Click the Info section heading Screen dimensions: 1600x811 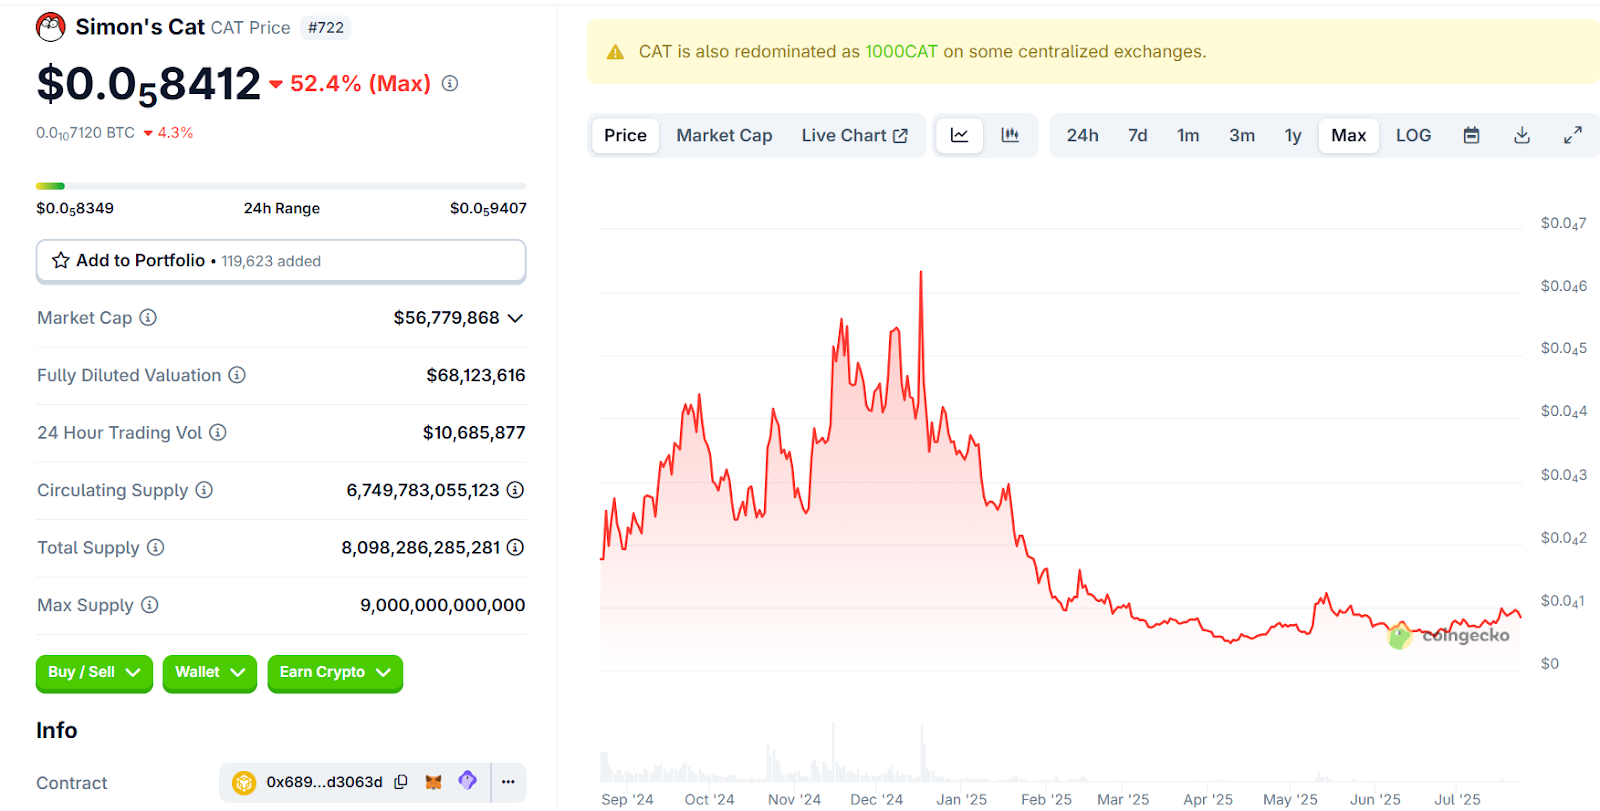point(57,730)
